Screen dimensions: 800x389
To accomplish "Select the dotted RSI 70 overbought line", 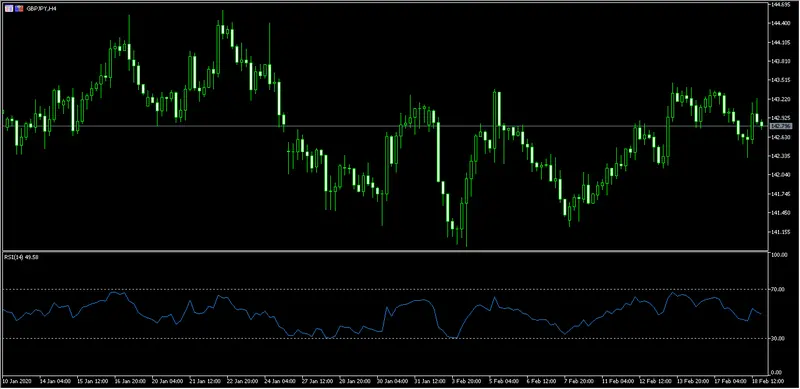I will pos(385,289).
